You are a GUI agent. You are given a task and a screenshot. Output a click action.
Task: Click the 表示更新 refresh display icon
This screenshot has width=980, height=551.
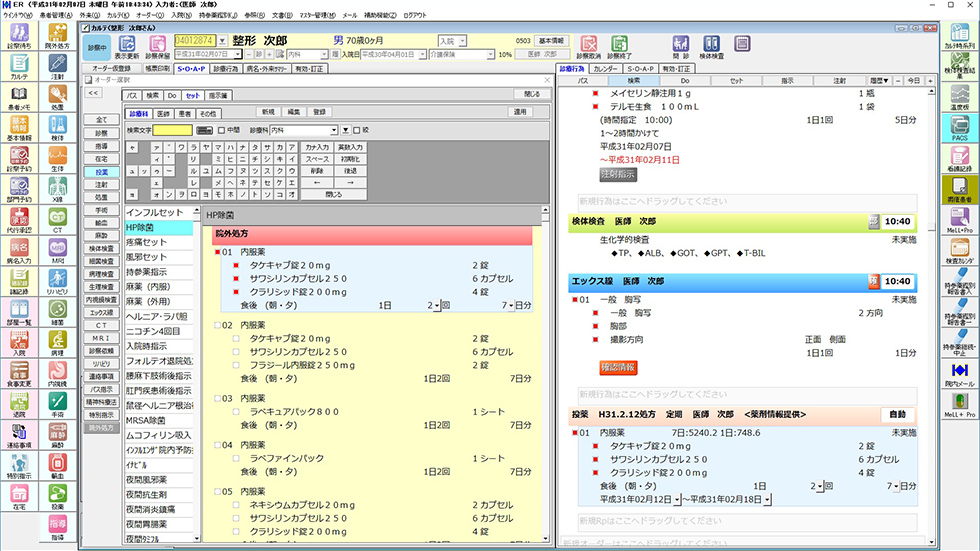(x=127, y=47)
